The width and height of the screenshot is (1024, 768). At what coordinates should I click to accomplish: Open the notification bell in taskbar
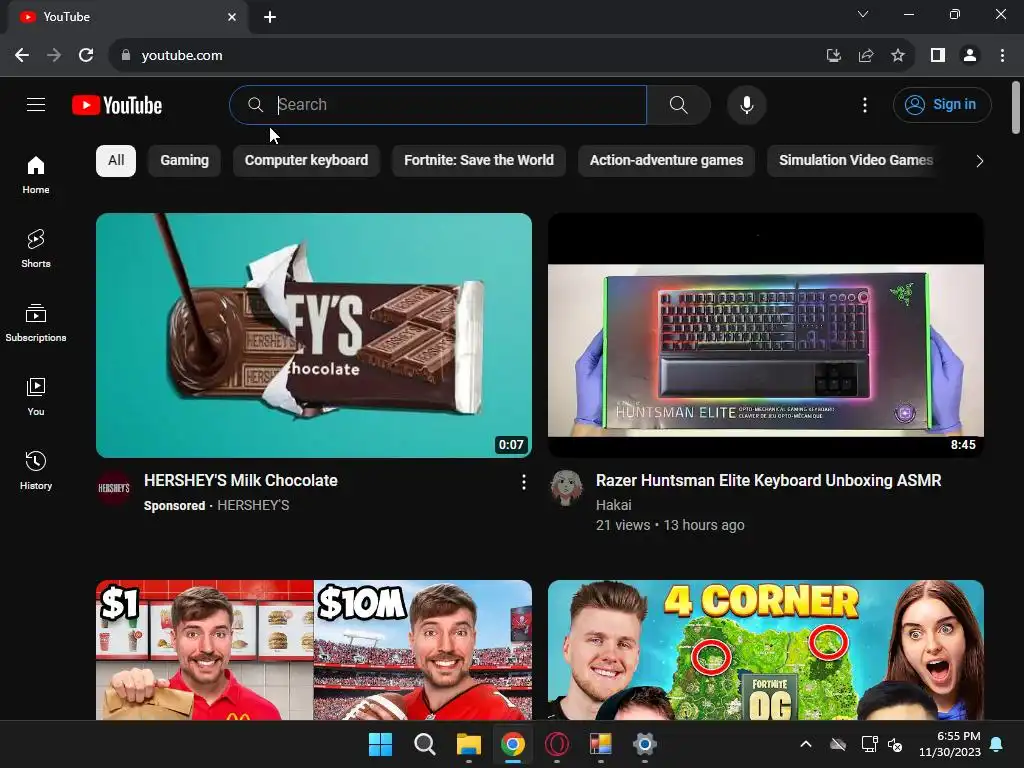tap(997, 744)
